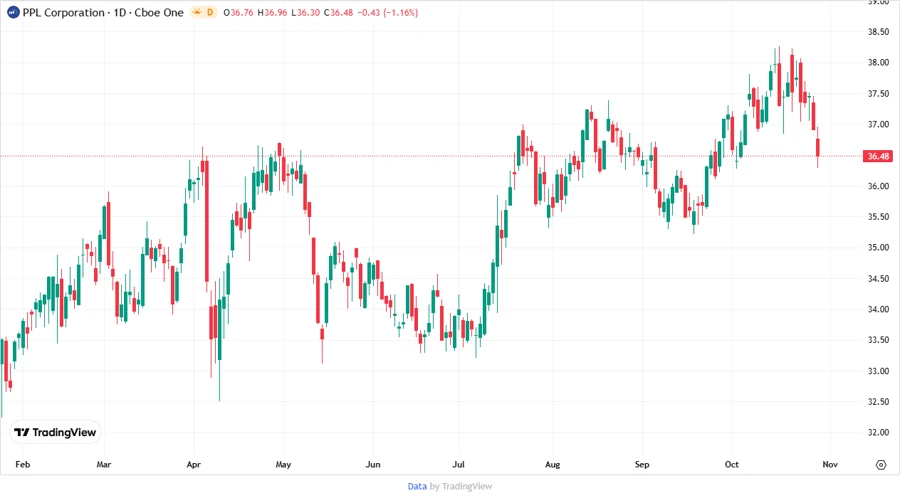Viewport: 900px width, 498px height.
Task: Click the 34.50 price axis label
Action: [878, 278]
